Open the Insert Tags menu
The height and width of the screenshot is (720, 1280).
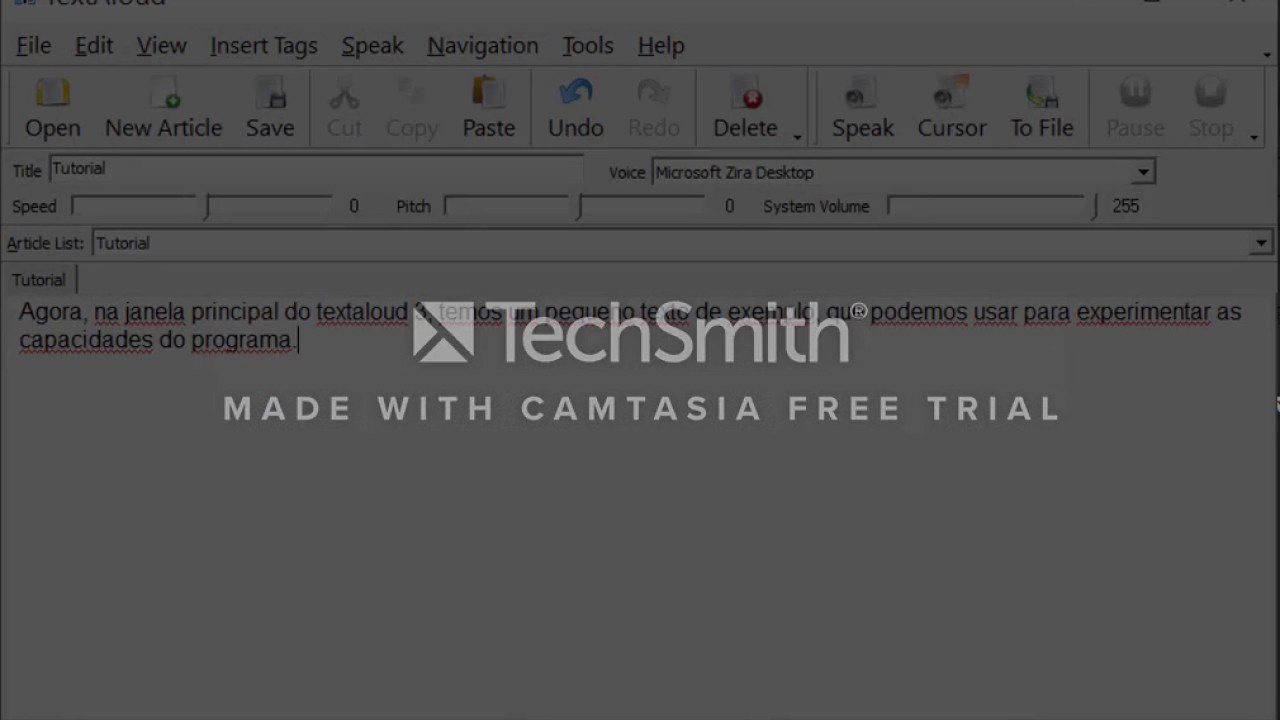tap(263, 45)
